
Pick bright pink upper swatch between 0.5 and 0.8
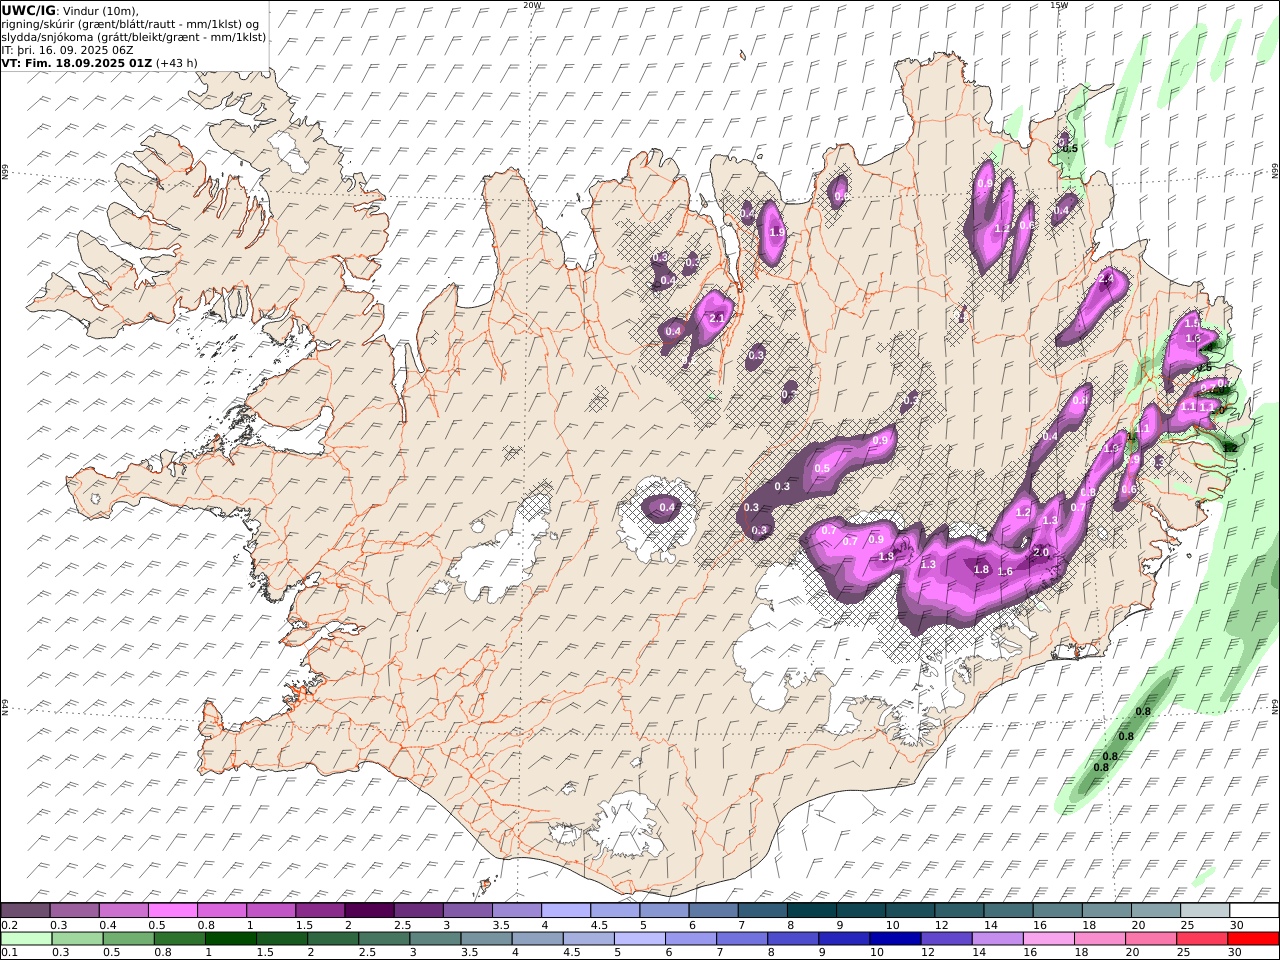tap(172, 911)
